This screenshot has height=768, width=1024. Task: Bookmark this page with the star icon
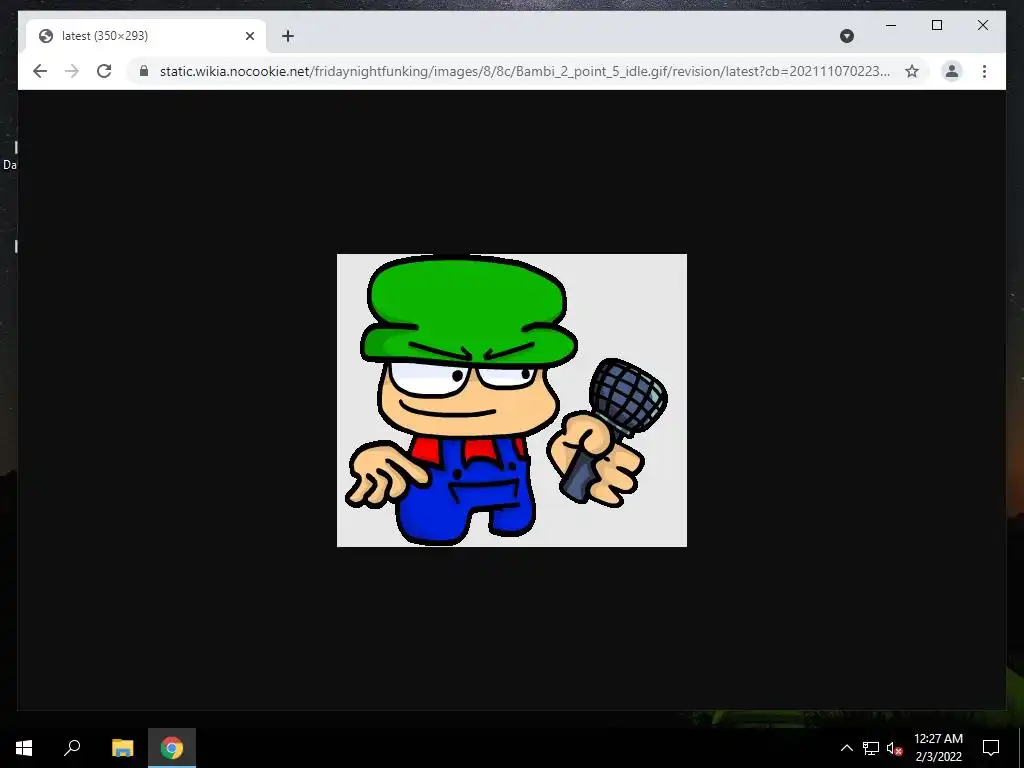click(912, 71)
